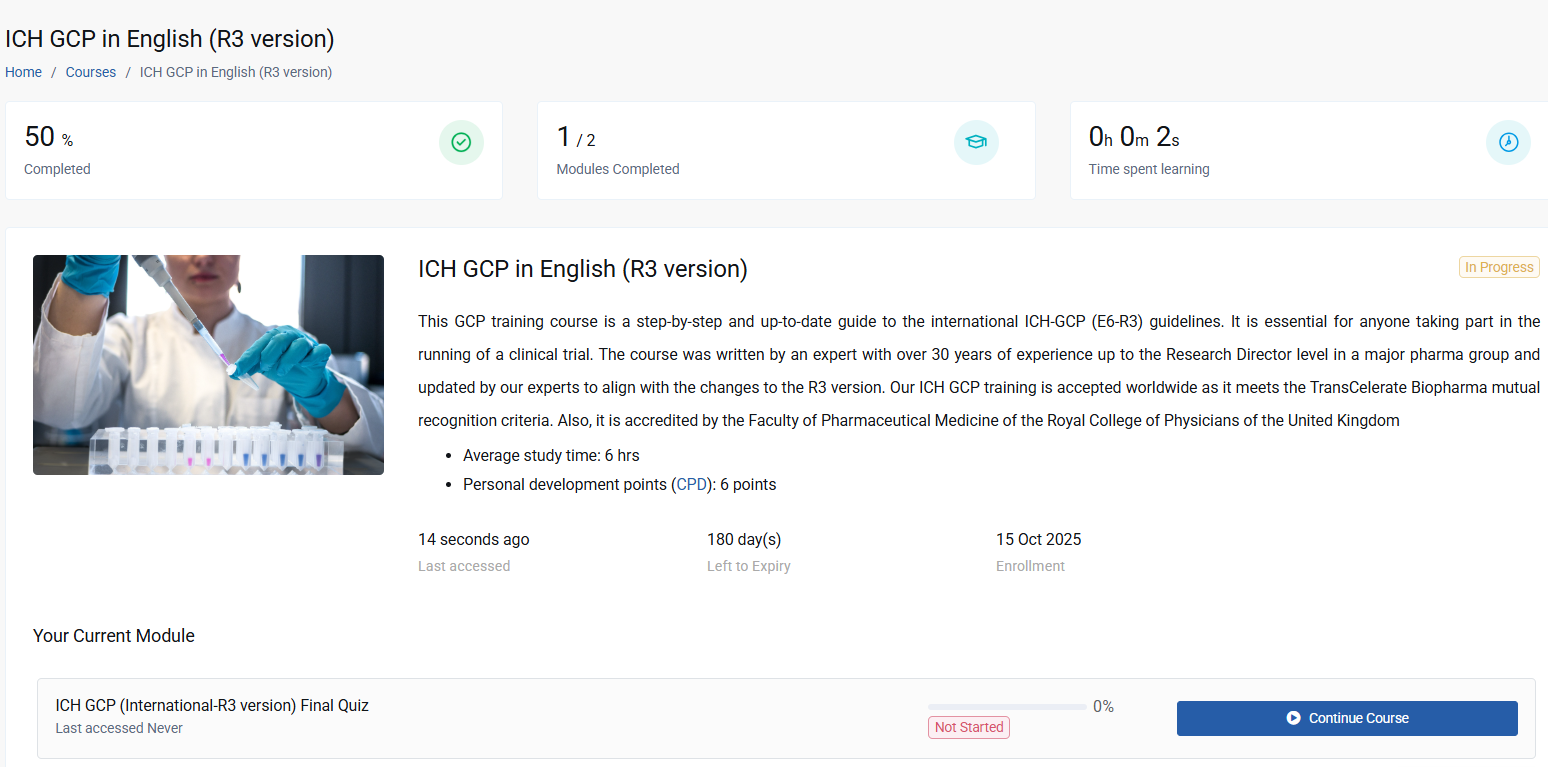Click the In Progress status badge
Image resolution: width=1548 pixels, height=767 pixels.
(x=1498, y=267)
